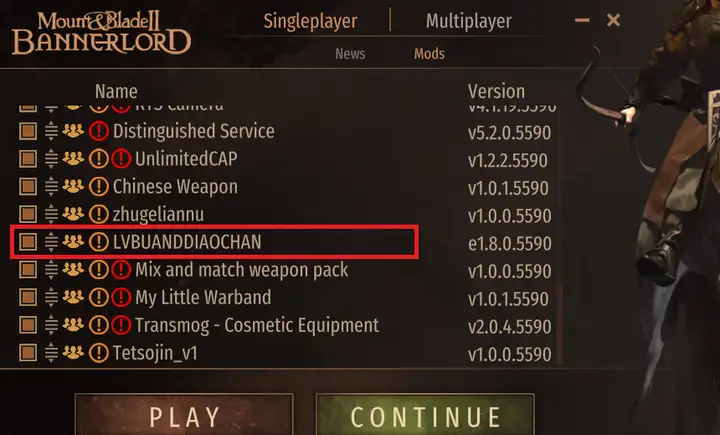
Task: Start the game with the PLAY button
Action: pos(185,415)
